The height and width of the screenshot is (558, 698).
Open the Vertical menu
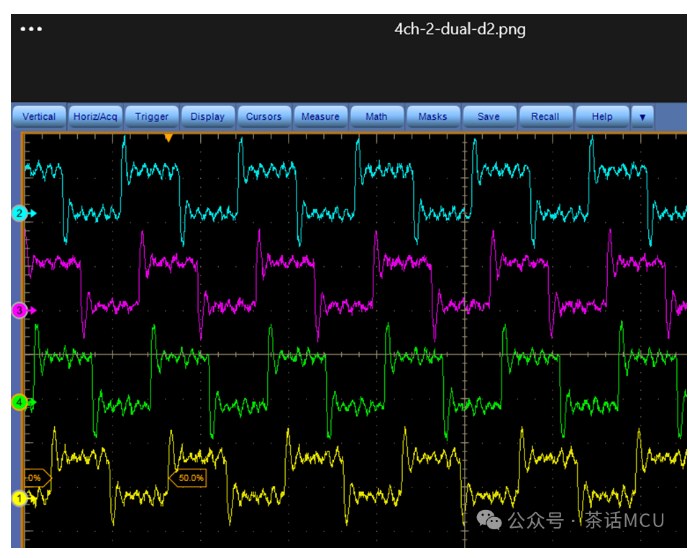39,117
